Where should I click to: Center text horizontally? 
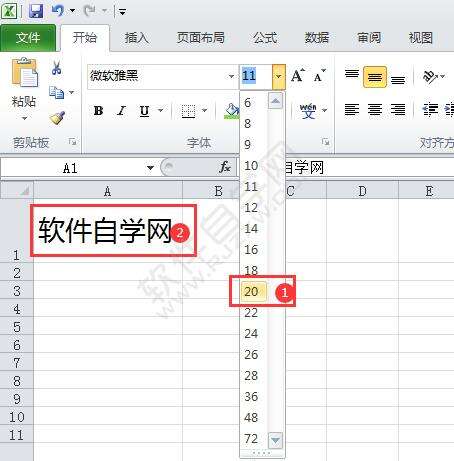click(375, 110)
